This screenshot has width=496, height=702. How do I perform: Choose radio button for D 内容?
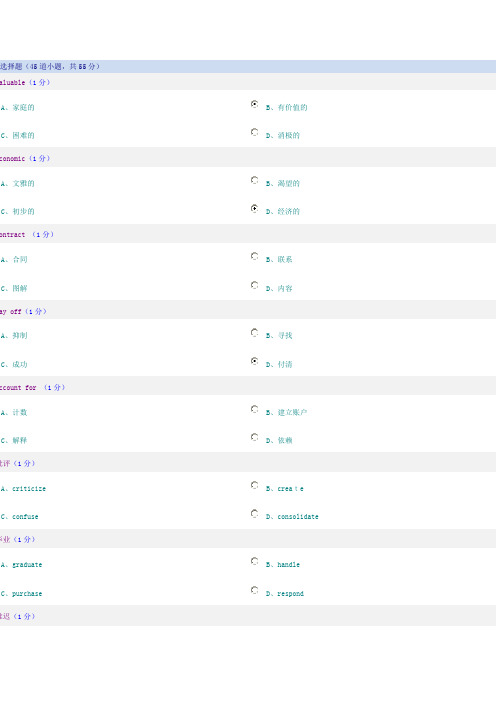(254, 285)
